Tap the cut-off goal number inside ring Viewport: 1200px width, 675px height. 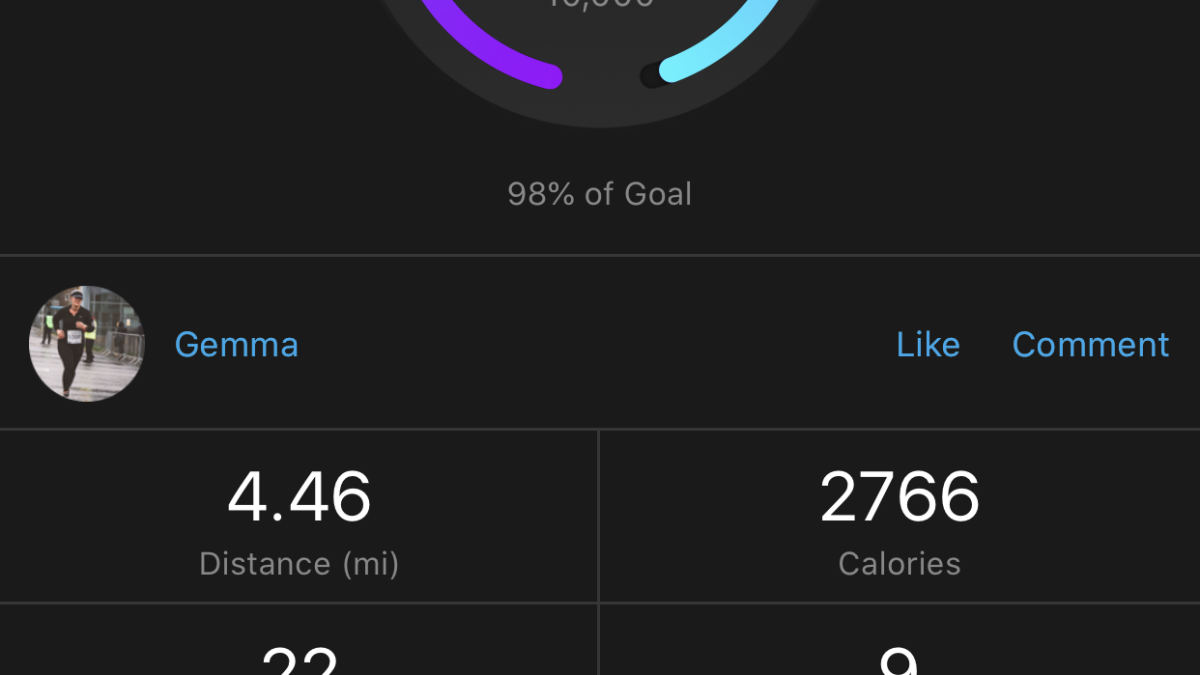599,5
